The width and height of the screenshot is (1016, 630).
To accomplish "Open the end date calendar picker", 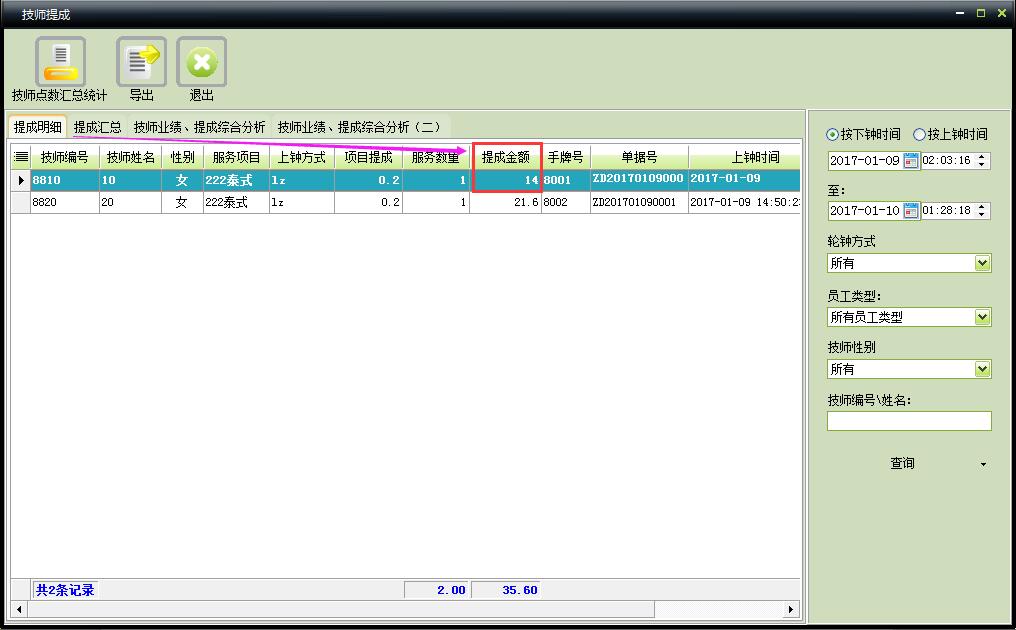I will (911, 210).
